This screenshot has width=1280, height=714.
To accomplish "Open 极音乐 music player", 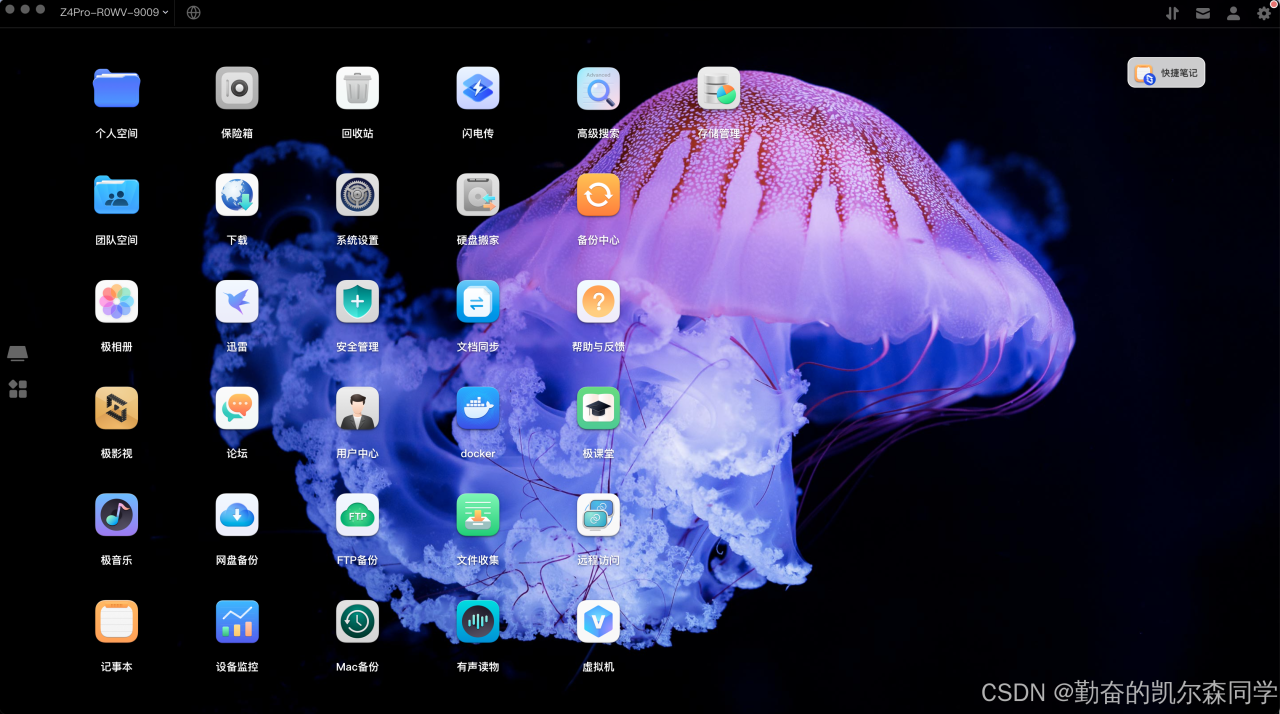I will 116,515.
